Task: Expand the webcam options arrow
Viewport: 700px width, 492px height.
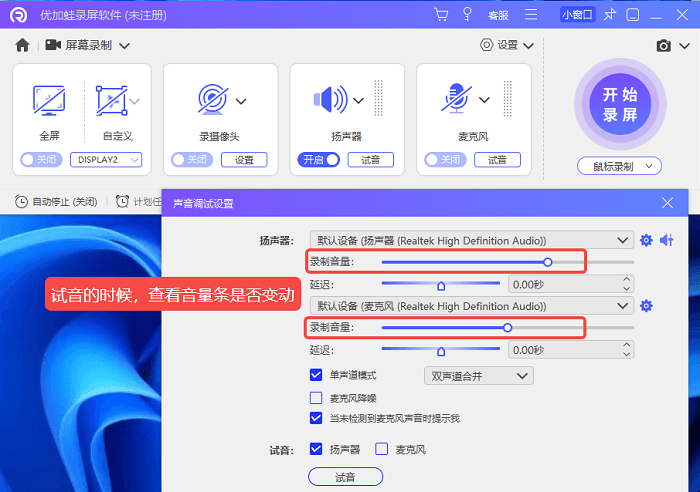Action: pyautogui.click(x=241, y=101)
